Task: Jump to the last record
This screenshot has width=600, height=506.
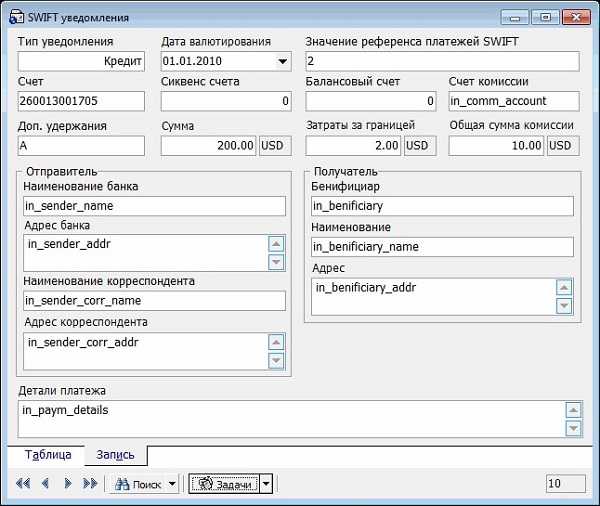Action: coord(90,484)
